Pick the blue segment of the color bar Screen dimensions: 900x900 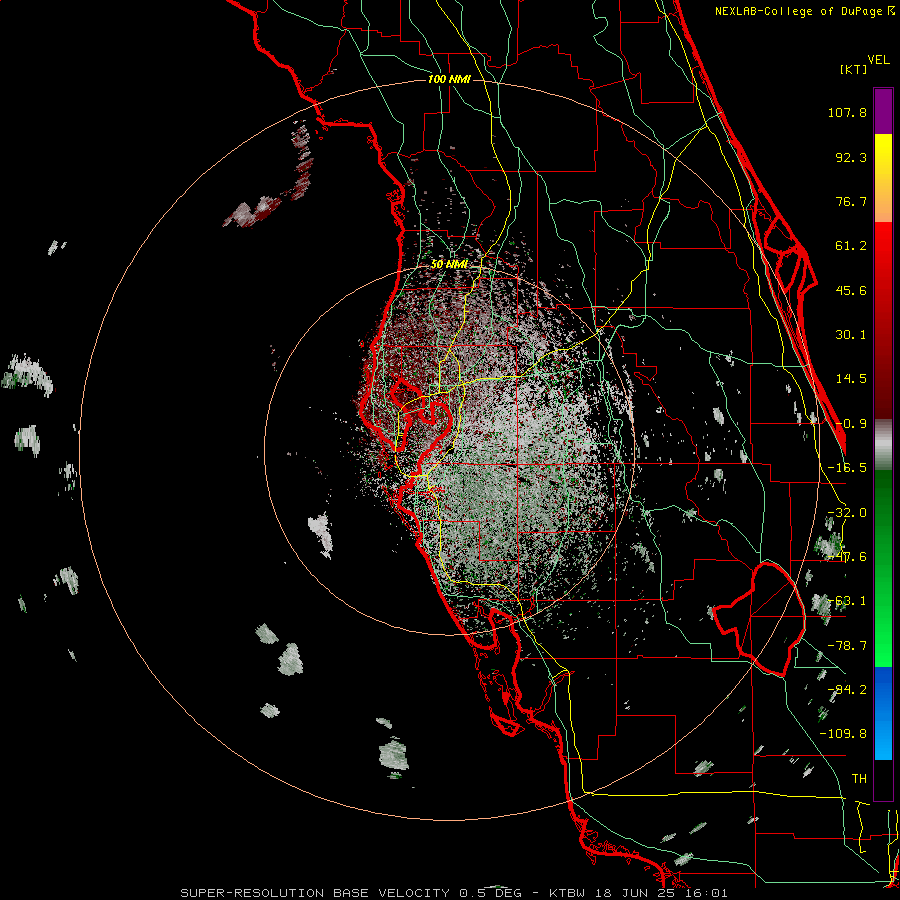point(883,713)
